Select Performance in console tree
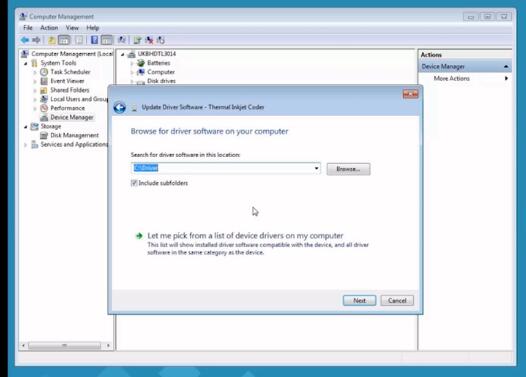 click(67, 108)
